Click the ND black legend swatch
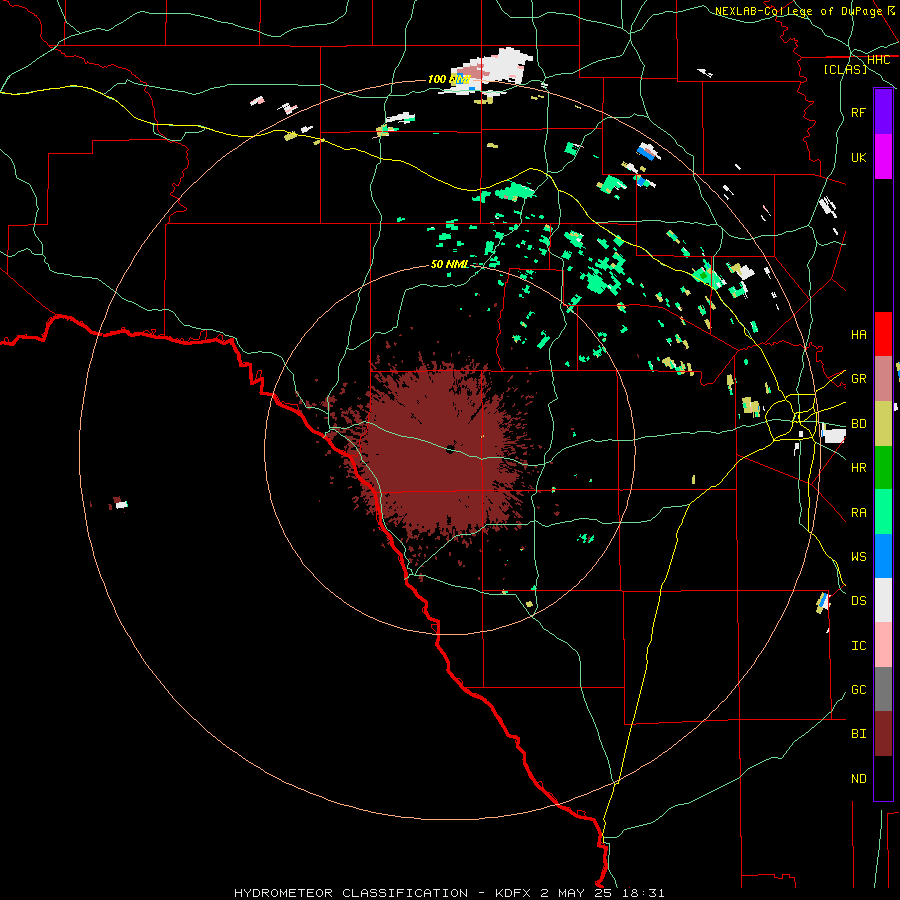This screenshot has height=900, width=900. pyautogui.click(x=883, y=778)
